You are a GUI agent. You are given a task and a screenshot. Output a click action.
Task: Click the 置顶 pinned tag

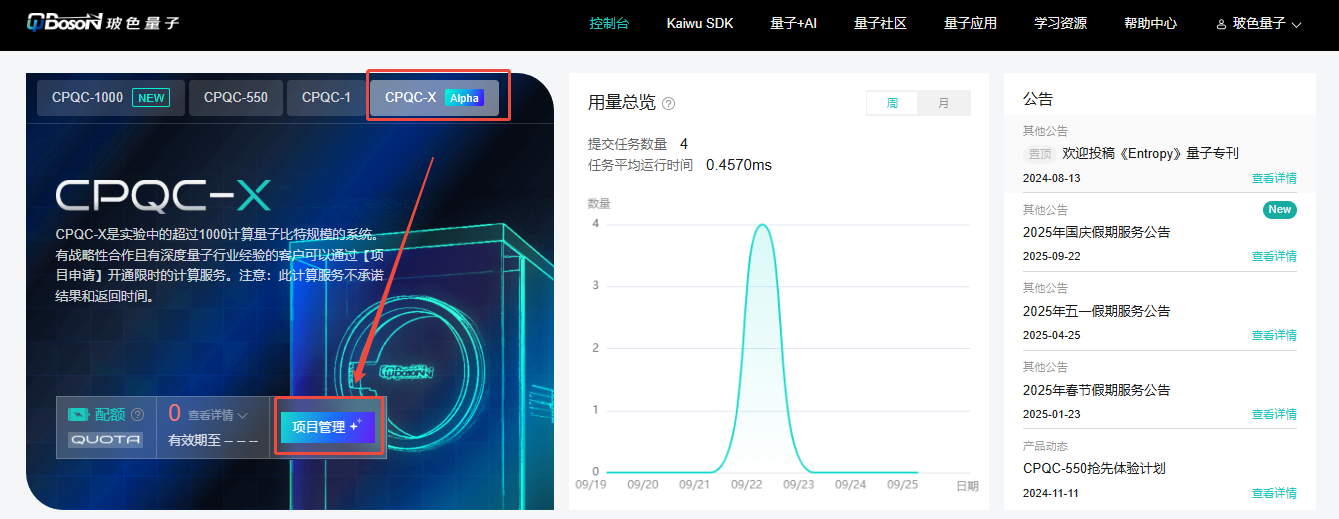pyautogui.click(x=1040, y=154)
